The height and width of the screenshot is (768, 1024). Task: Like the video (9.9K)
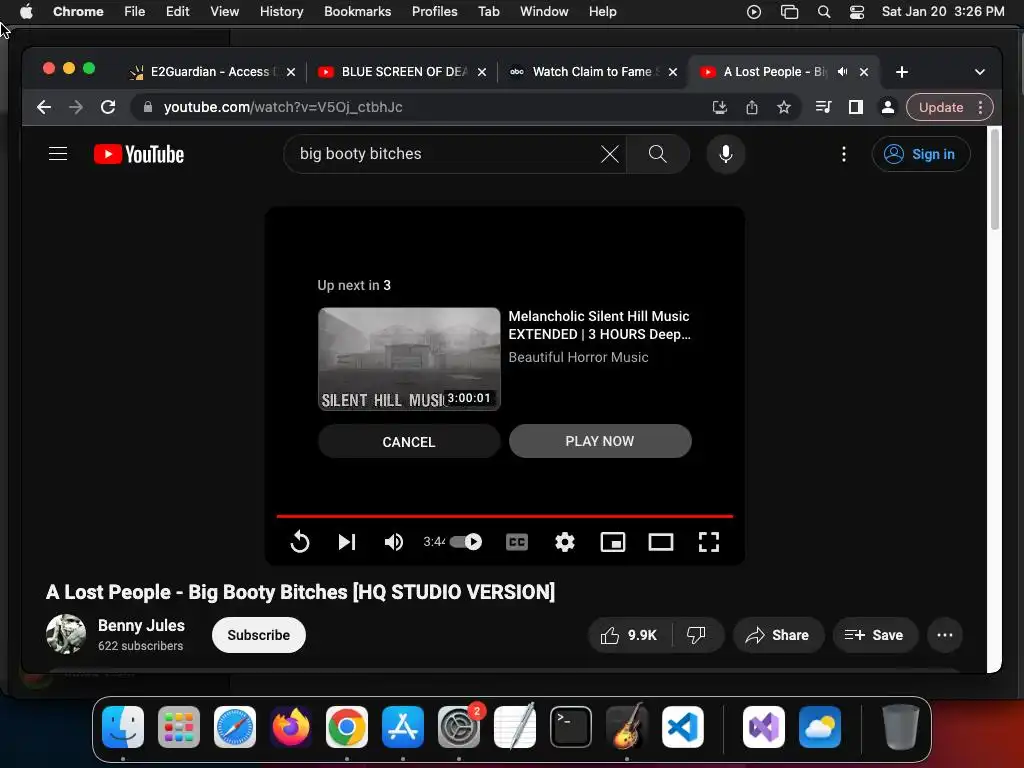pos(630,635)
